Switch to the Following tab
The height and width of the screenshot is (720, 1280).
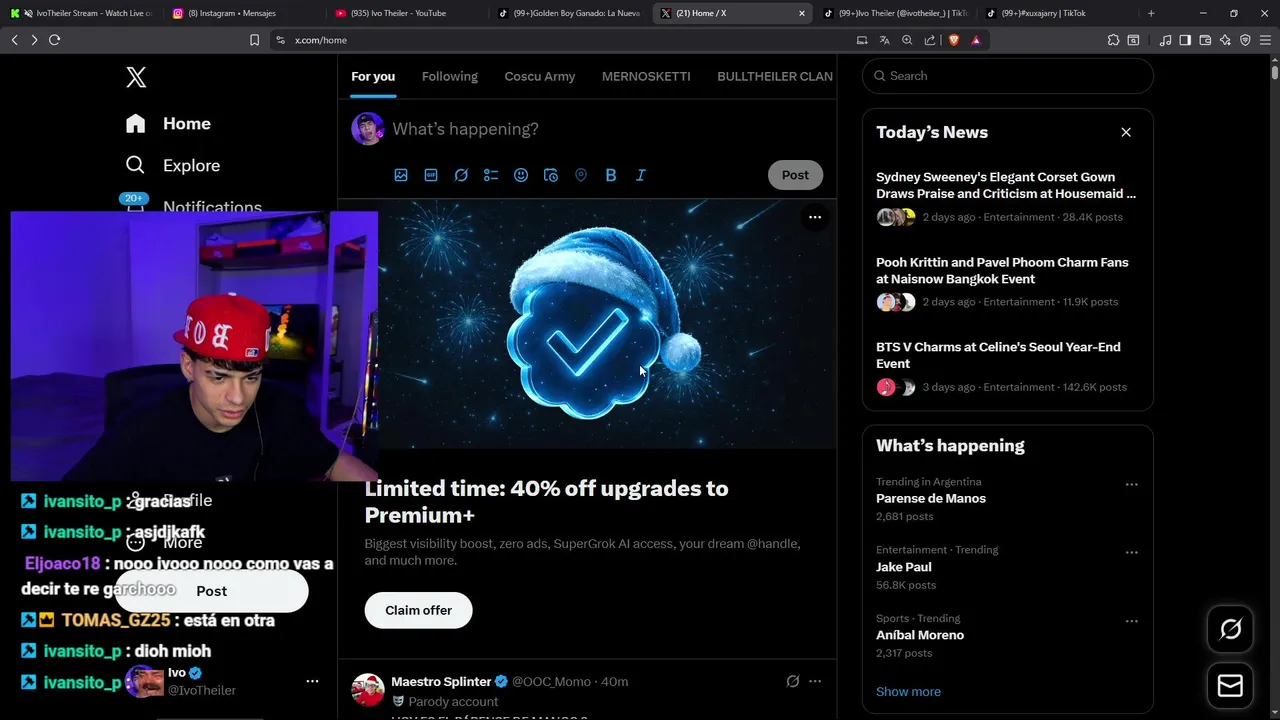click(x=450, y=76)
